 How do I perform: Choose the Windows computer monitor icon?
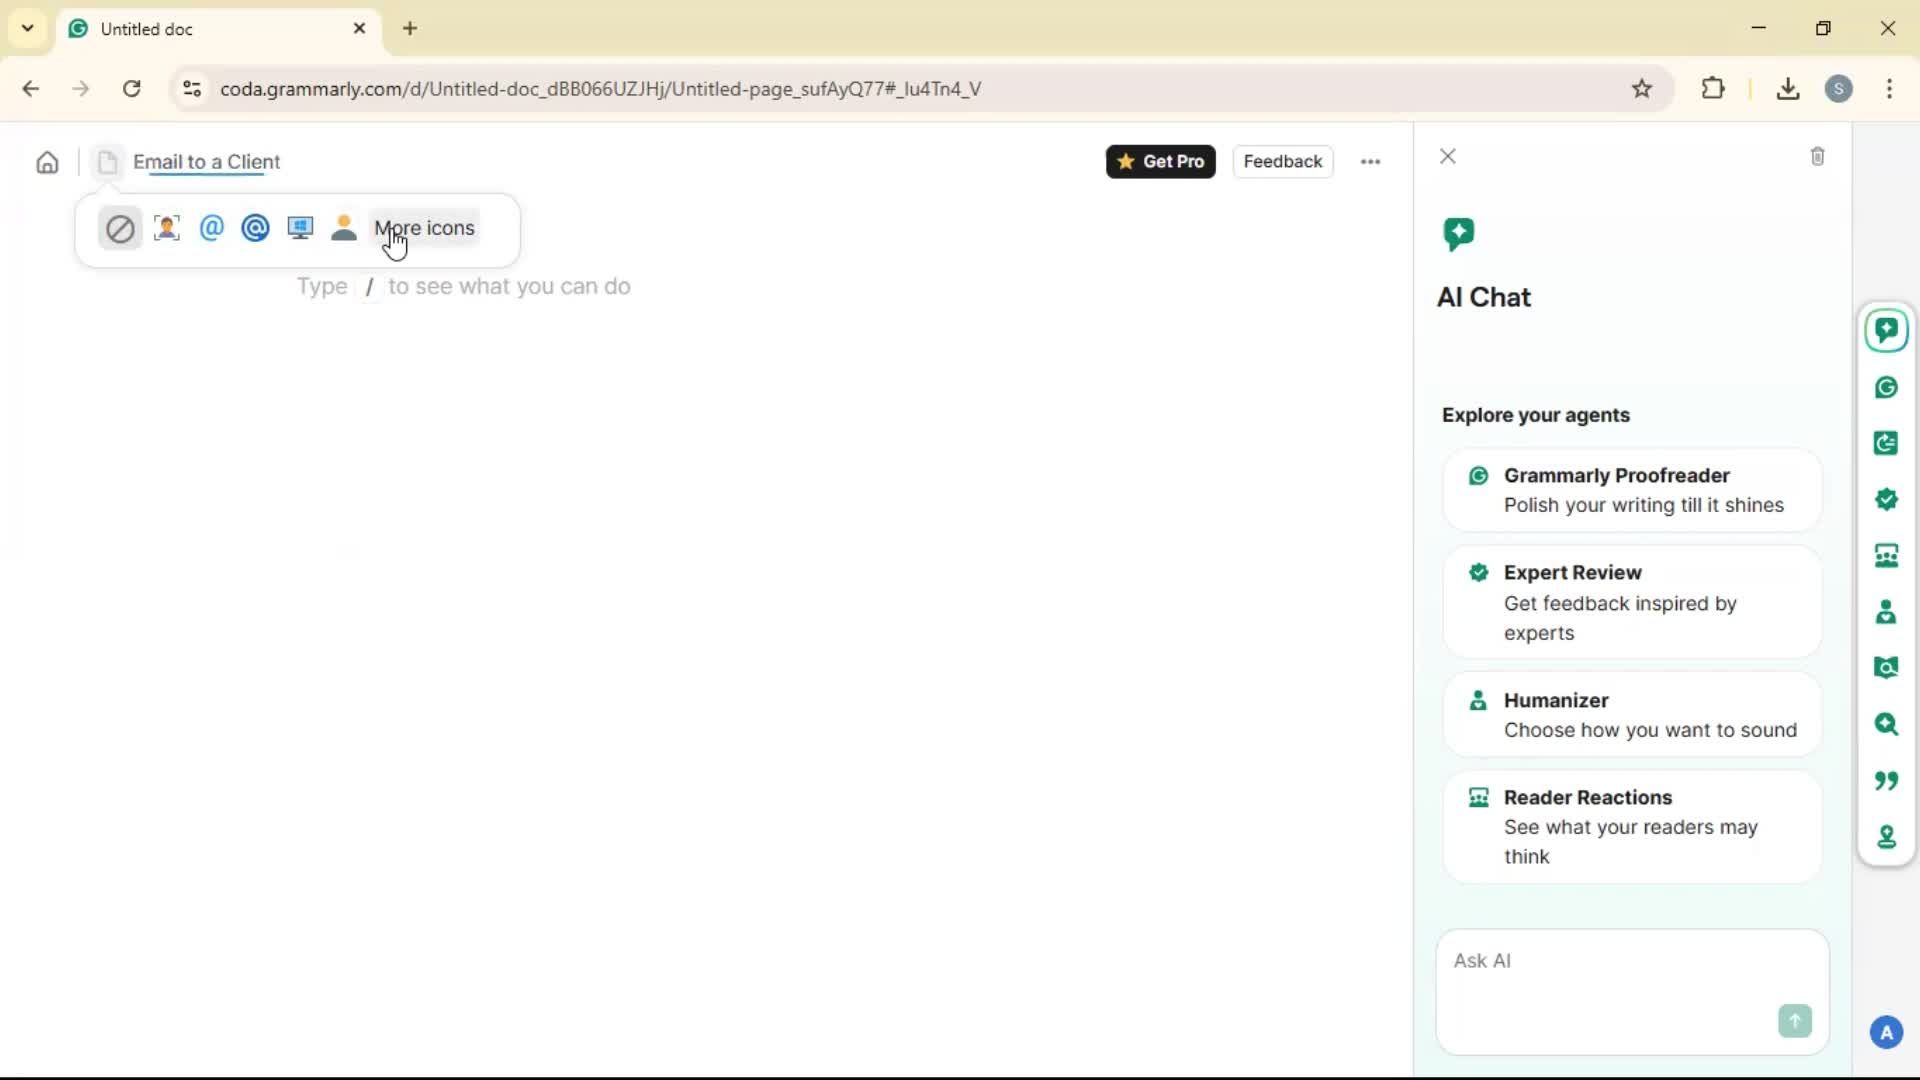300,228
